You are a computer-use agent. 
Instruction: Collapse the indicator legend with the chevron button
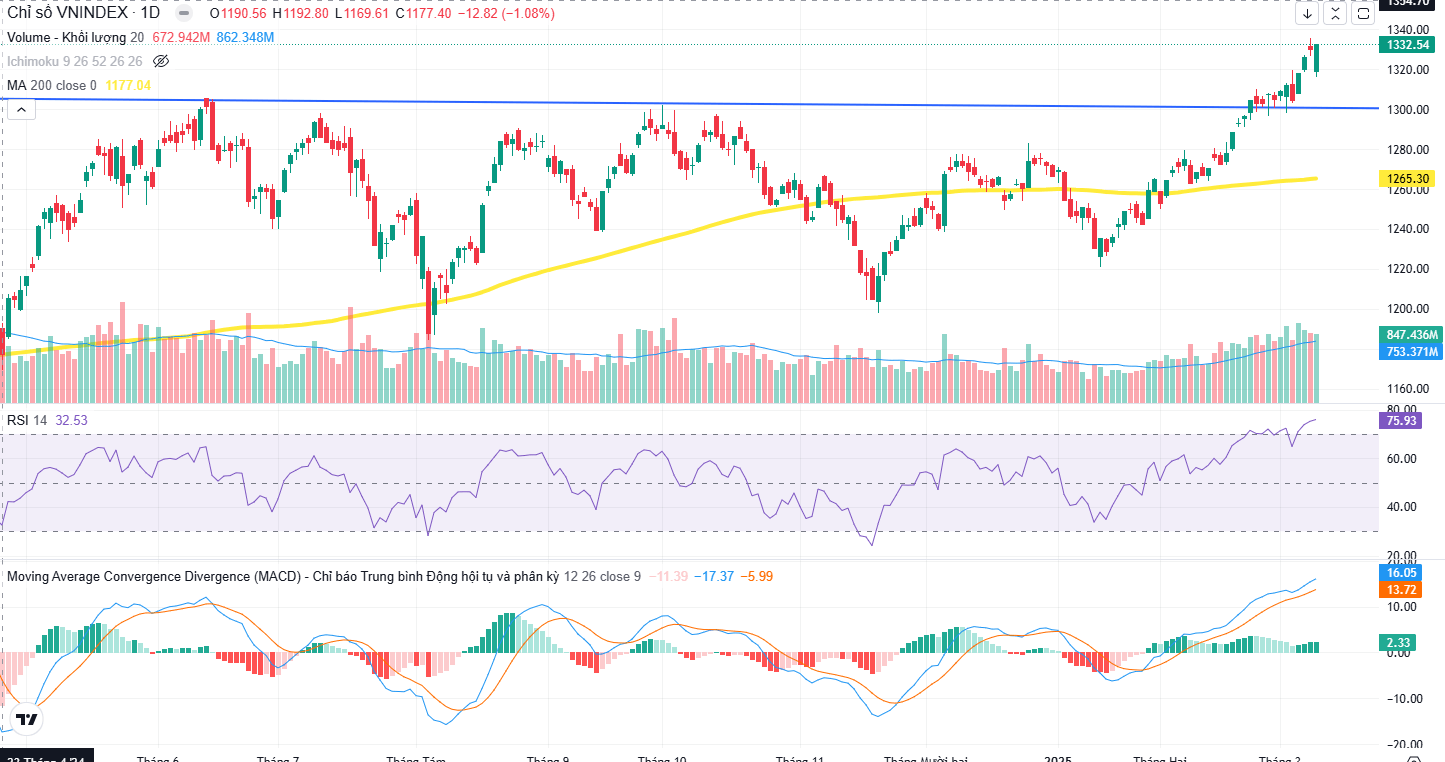point(20,109)
